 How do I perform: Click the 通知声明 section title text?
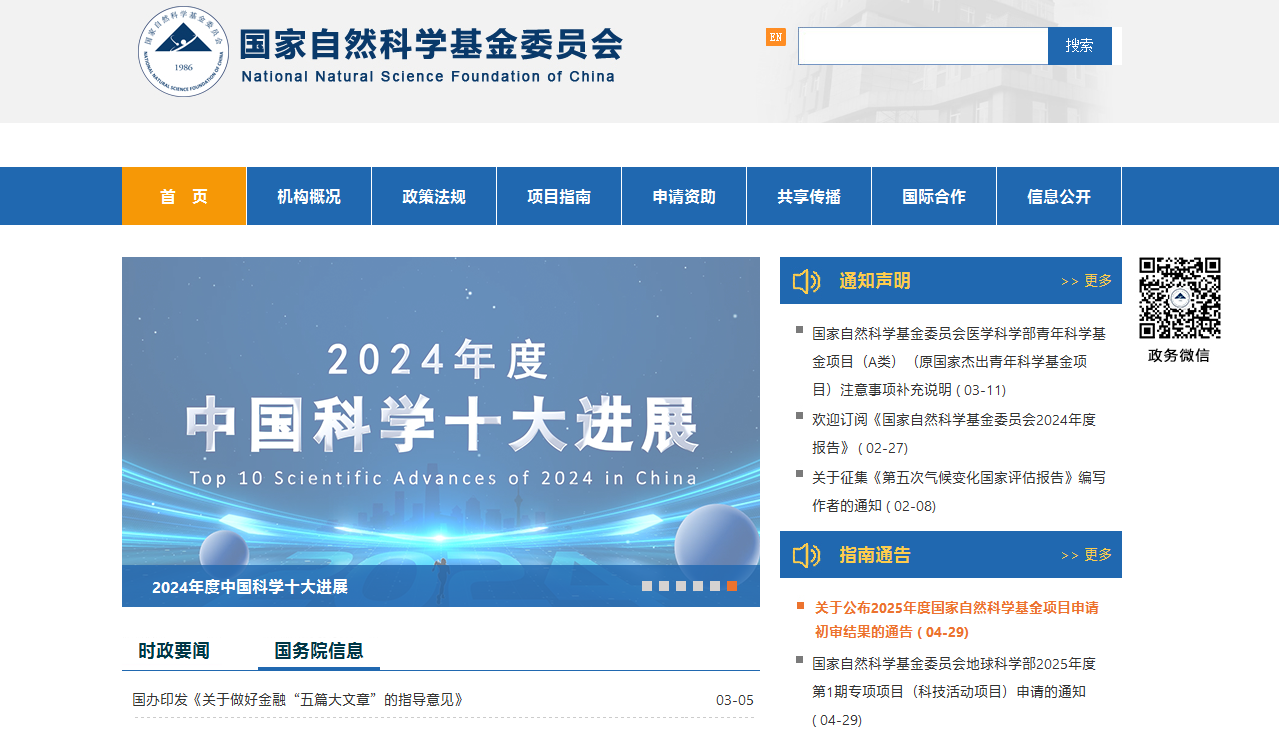pos(875,281)
